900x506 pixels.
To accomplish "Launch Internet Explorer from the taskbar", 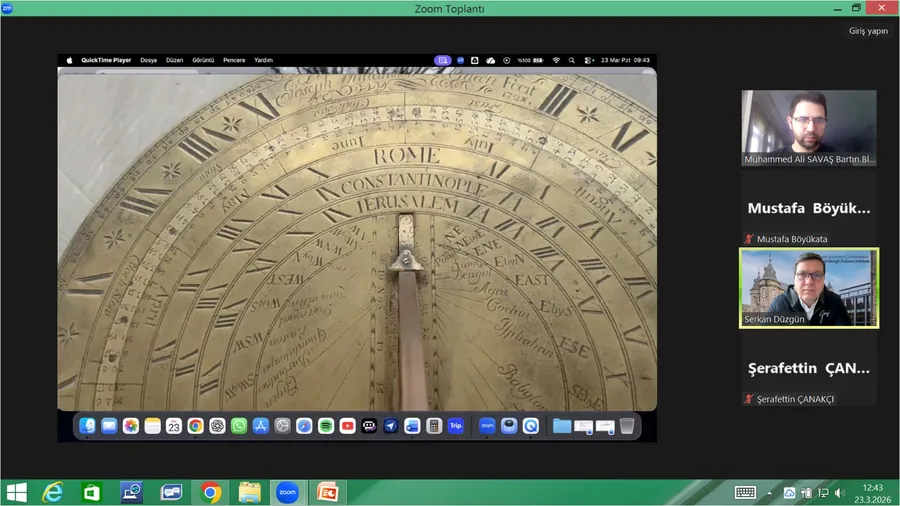I will [53, 492].
